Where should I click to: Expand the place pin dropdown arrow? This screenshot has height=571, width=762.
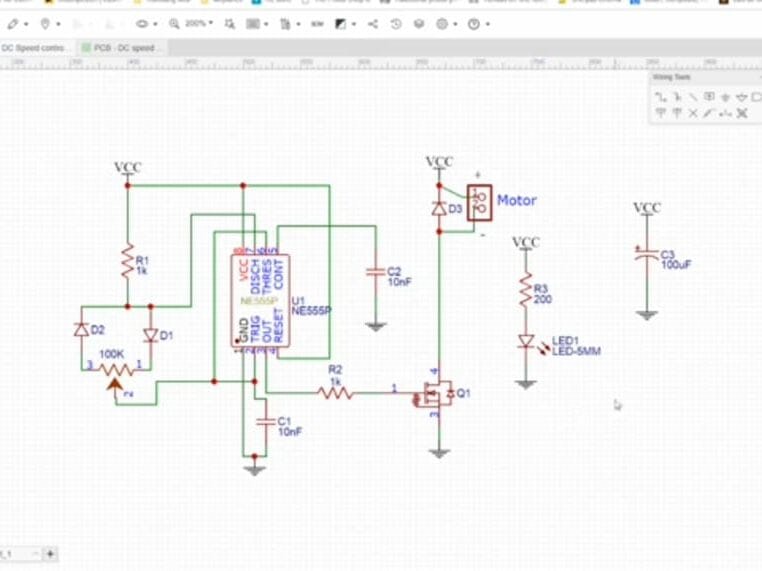tap(58, 24)
